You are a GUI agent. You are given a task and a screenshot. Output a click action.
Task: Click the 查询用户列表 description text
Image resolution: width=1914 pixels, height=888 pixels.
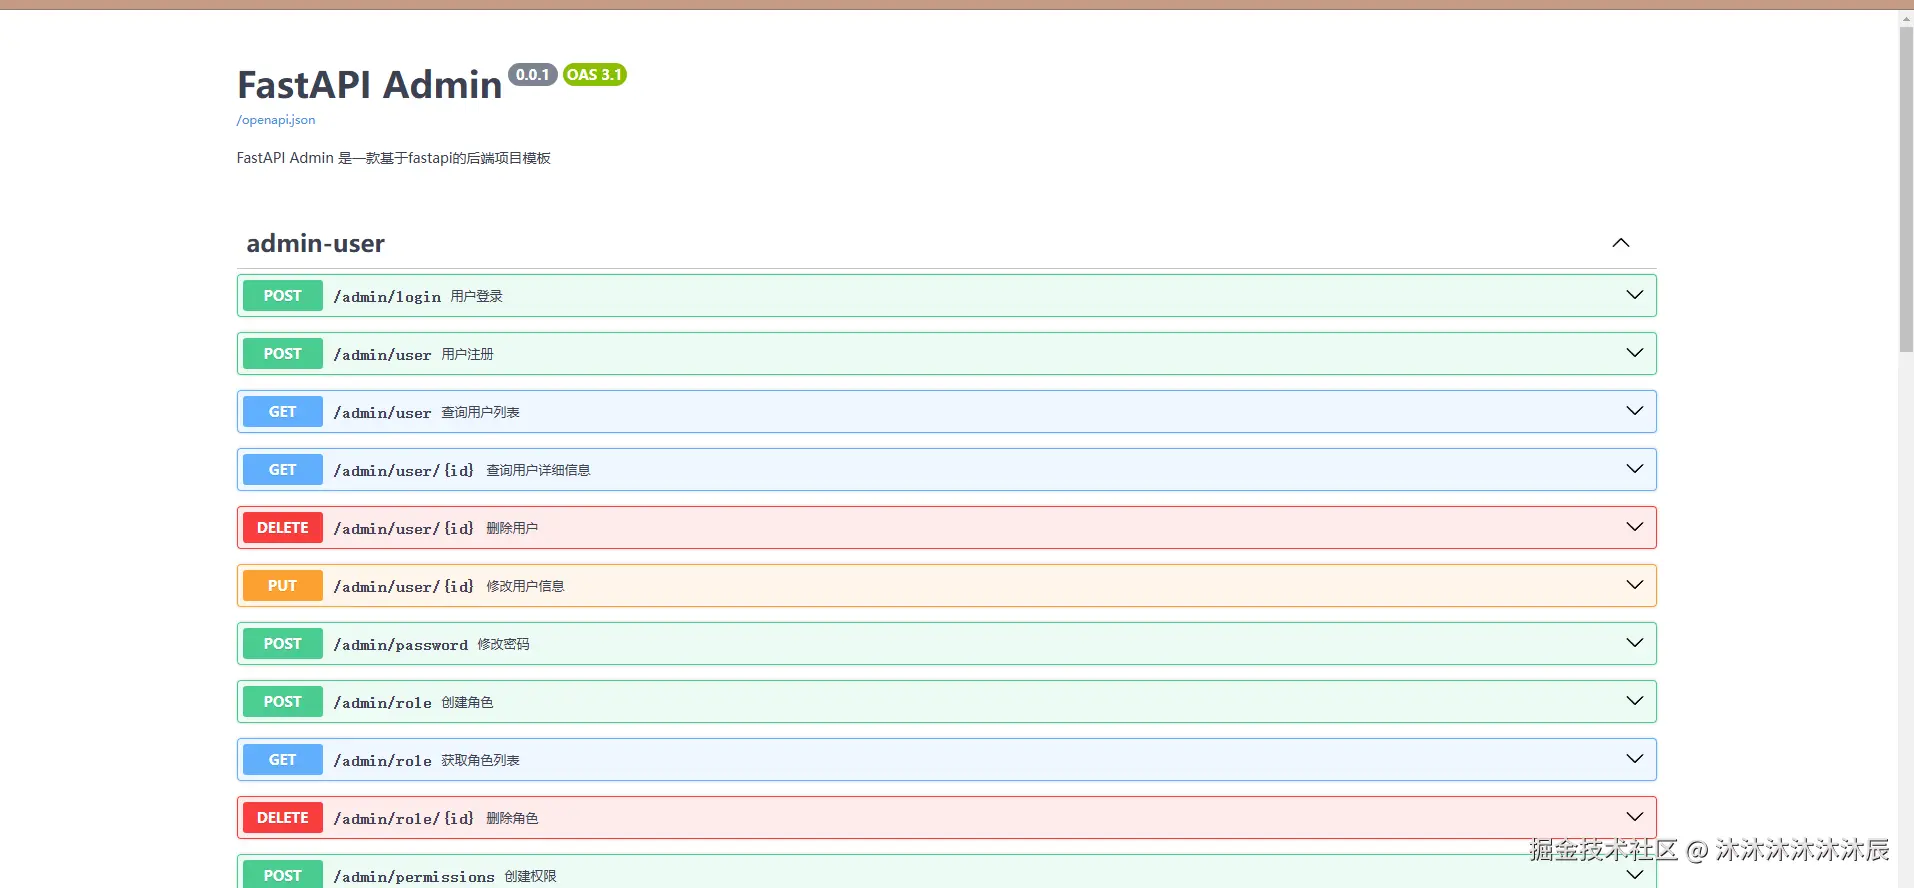pyautogui.click(x=481, y=412)
